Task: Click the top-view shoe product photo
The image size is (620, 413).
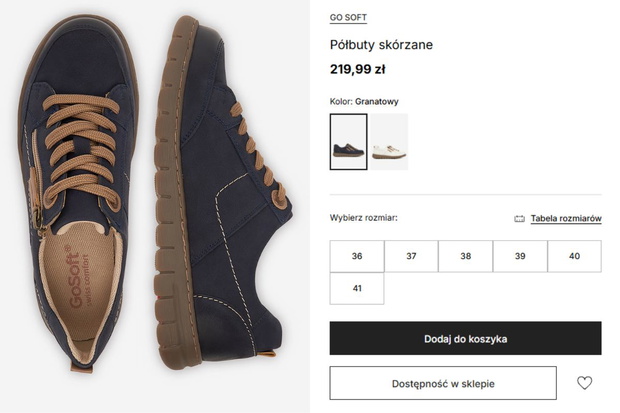Action: coord(79,194)
